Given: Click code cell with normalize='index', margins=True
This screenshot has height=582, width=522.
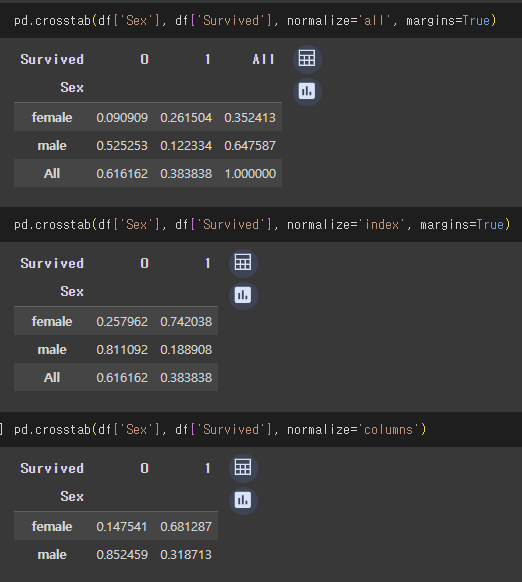Looking at the screenshot, I should 261,225.
